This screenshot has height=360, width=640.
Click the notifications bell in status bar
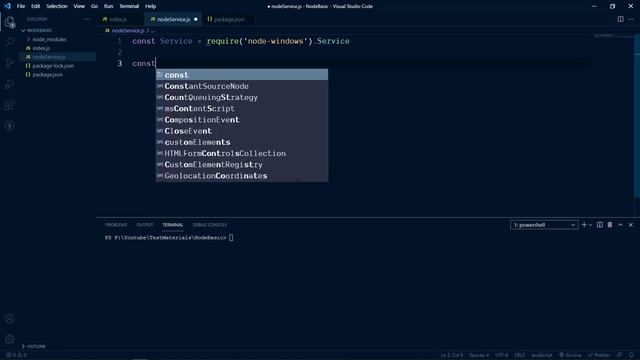coord(631,355)
